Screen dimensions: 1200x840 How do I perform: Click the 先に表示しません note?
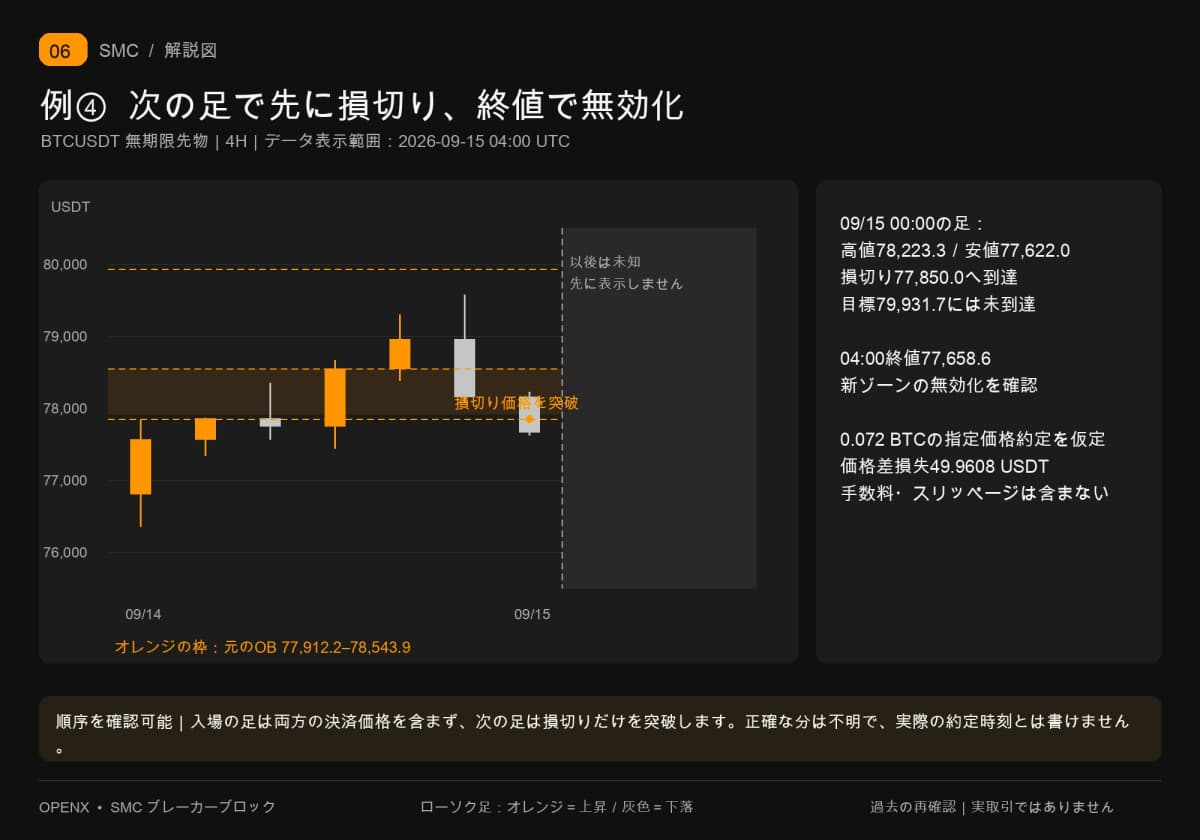(626, 284)
